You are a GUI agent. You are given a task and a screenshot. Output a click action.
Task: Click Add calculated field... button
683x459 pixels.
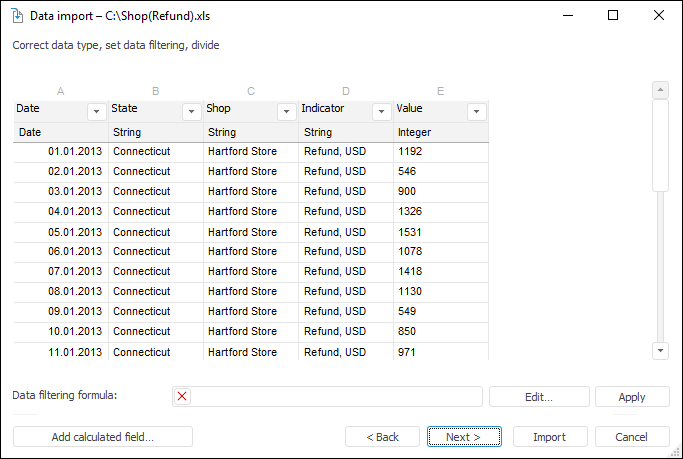(x=103, y=437)
